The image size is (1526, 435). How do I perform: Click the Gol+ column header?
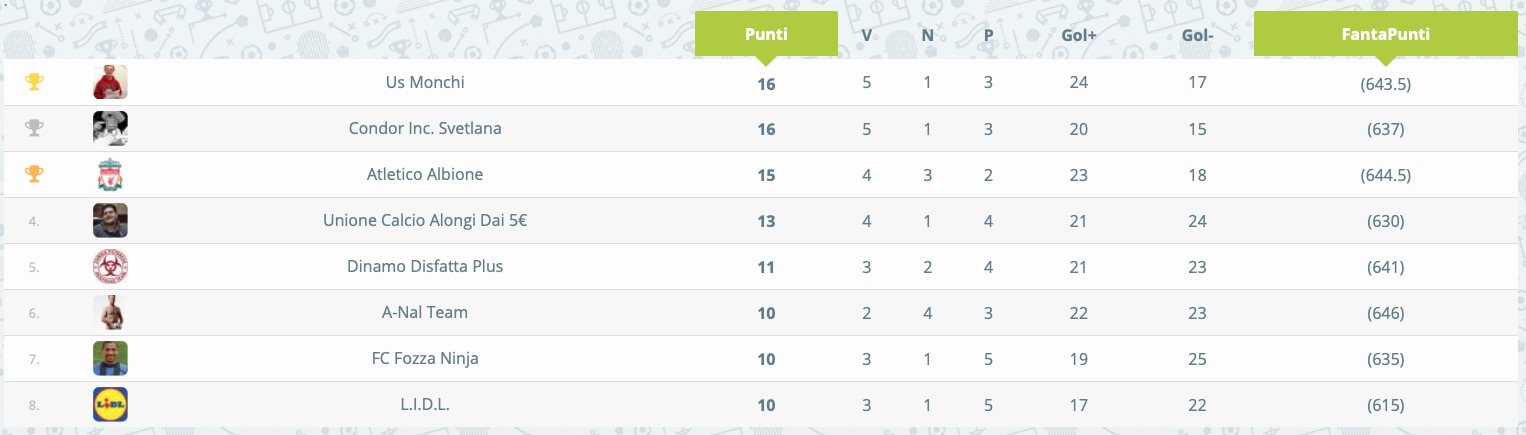pos(1078,34)
